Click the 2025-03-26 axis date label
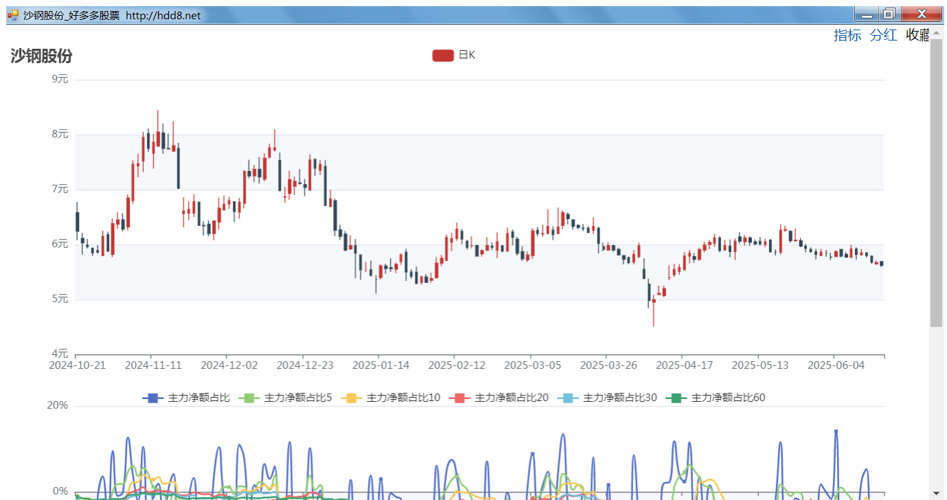The image size is (947, 500). coord(608,365)
